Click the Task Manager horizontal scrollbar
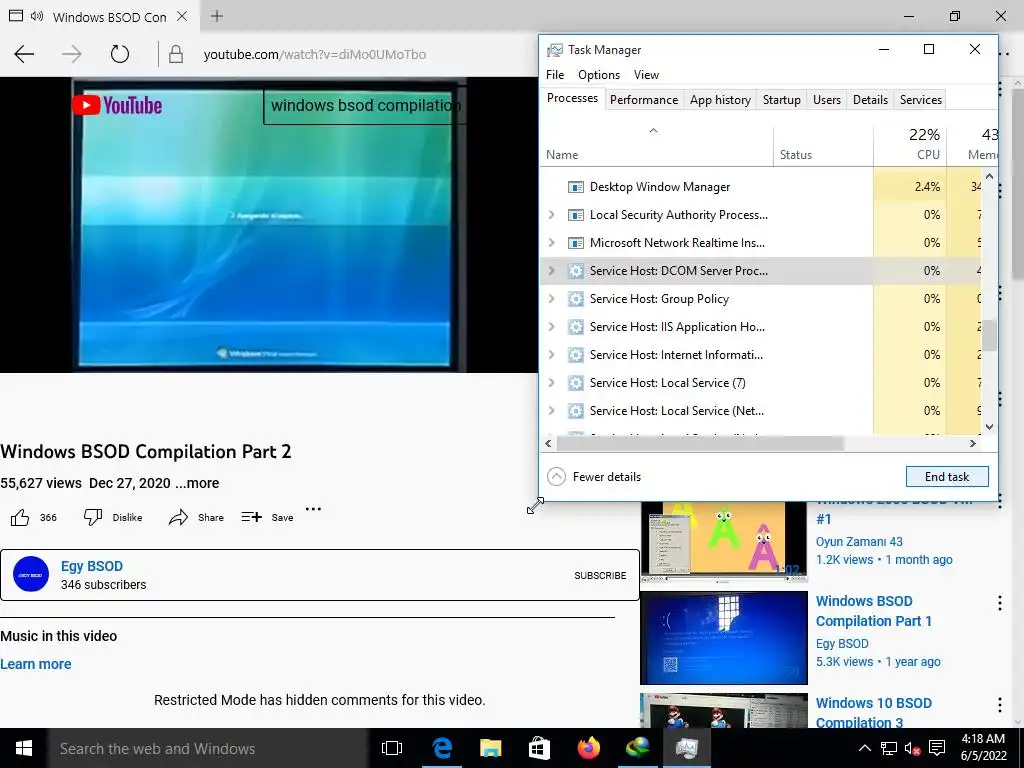 click(700, 444)
